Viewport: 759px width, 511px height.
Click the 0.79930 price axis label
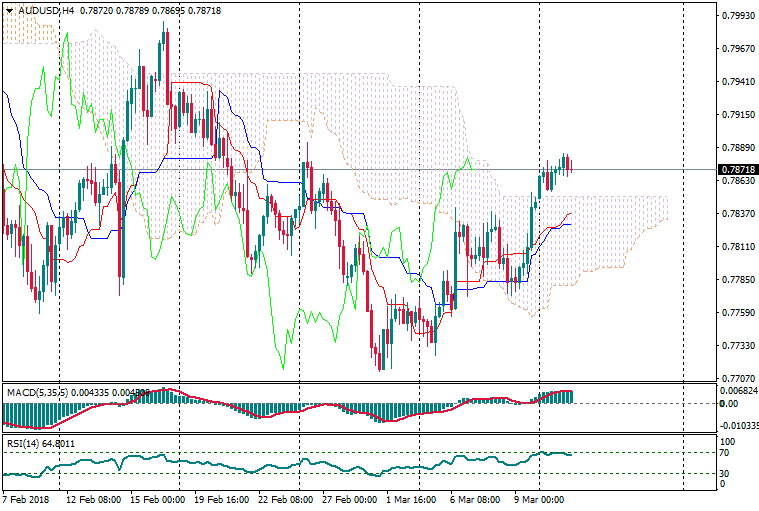(x=738, y=16)
